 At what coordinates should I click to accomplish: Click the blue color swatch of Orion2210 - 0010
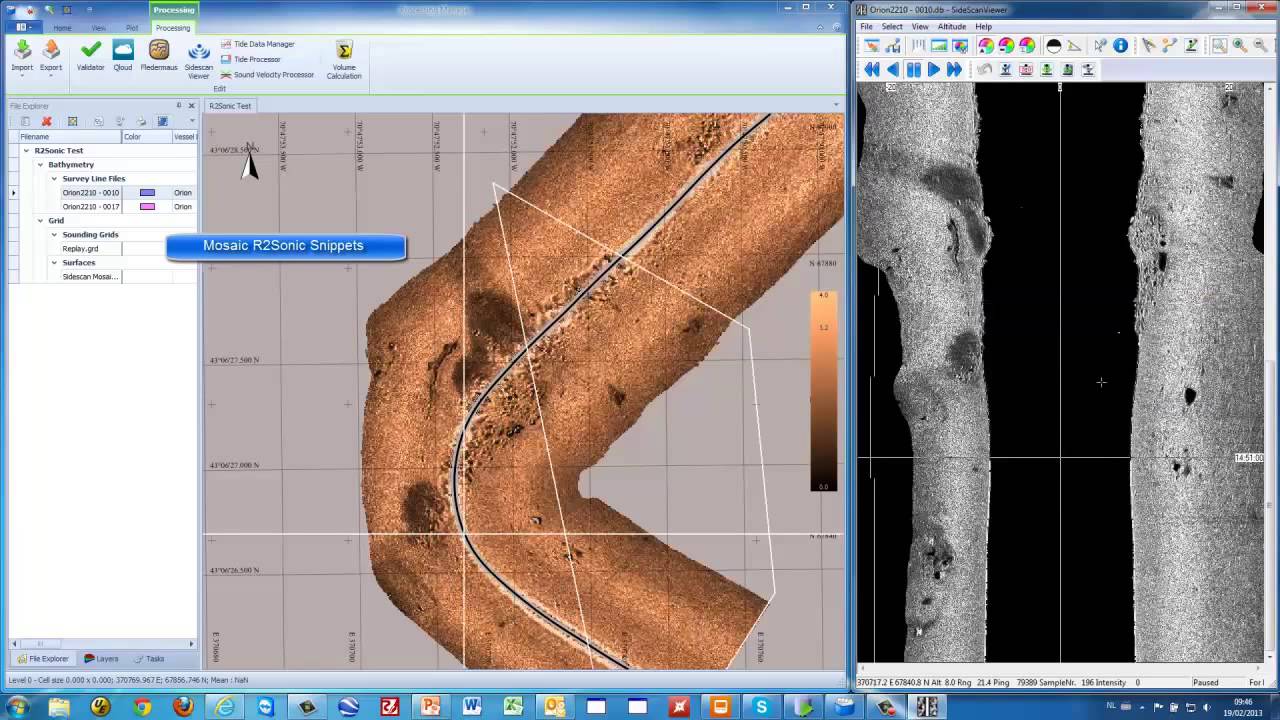(x=147, y=193)
